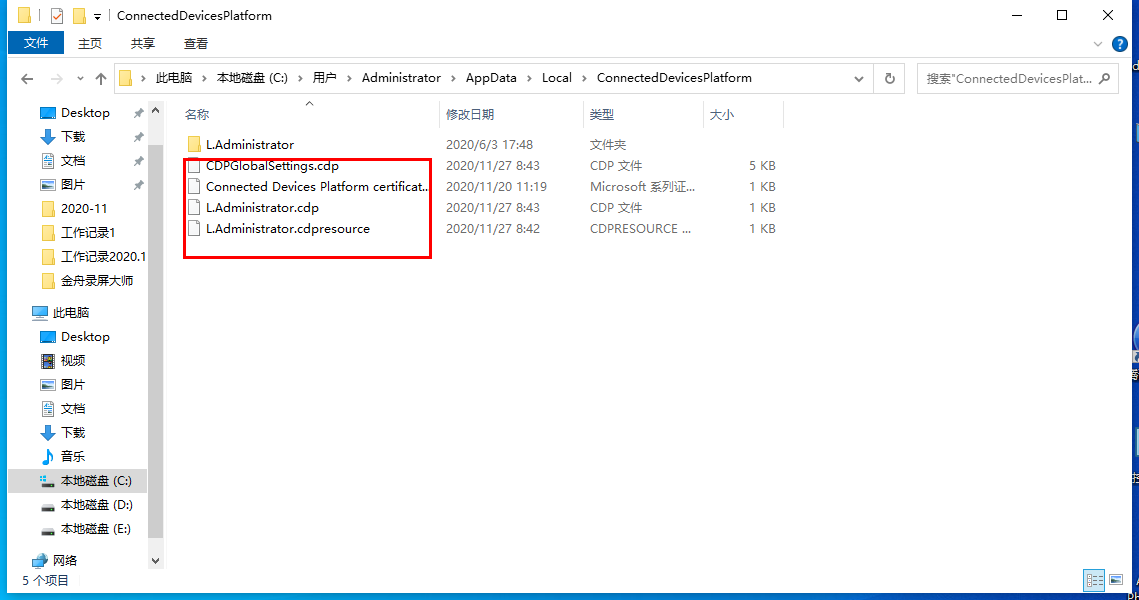This screenshot has height=600, width=1139.
Task: Click the sidebar scrollbar down arrow
Action: click(x=155, y=561)
